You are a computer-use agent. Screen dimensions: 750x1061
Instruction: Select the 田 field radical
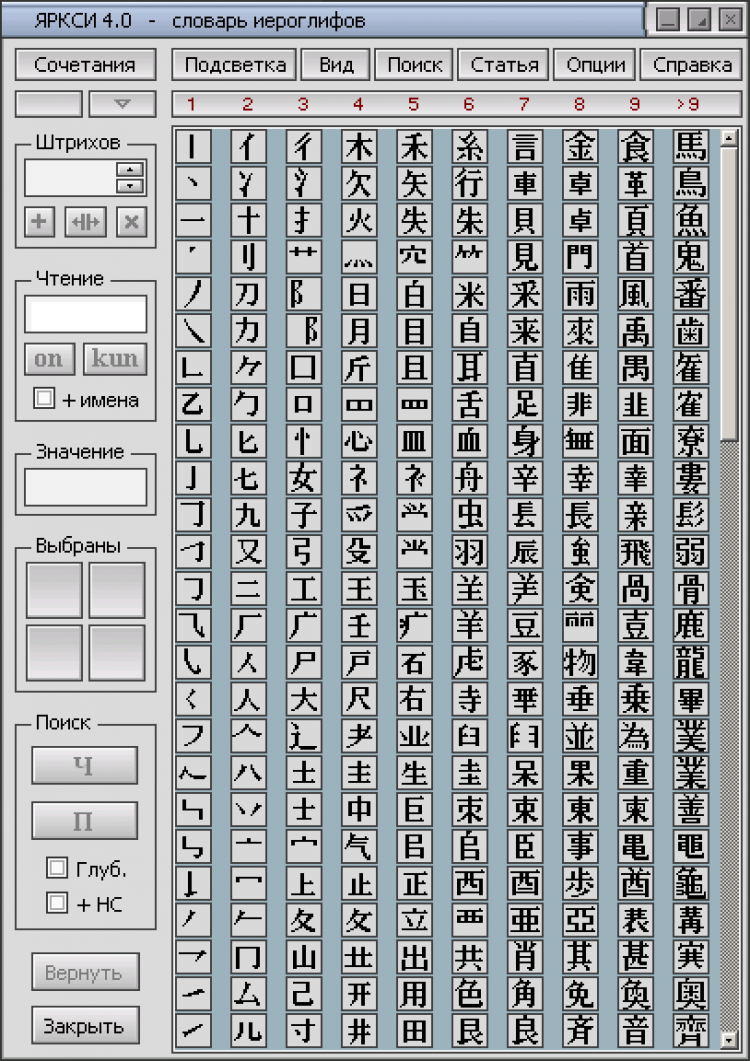(x=414, y=1031)
